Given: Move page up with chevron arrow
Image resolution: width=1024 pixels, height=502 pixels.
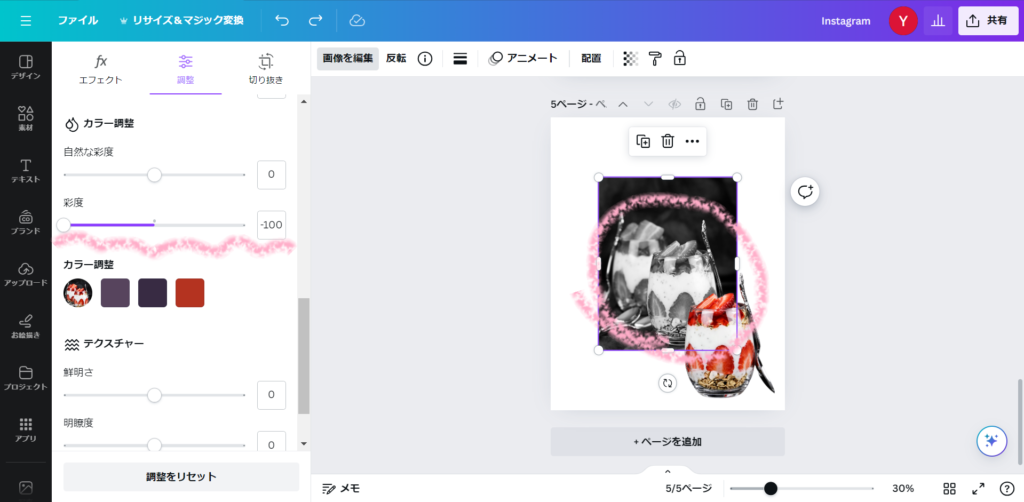Looking at the screenshot, I should pyautogui.click(x=623, y=104).
